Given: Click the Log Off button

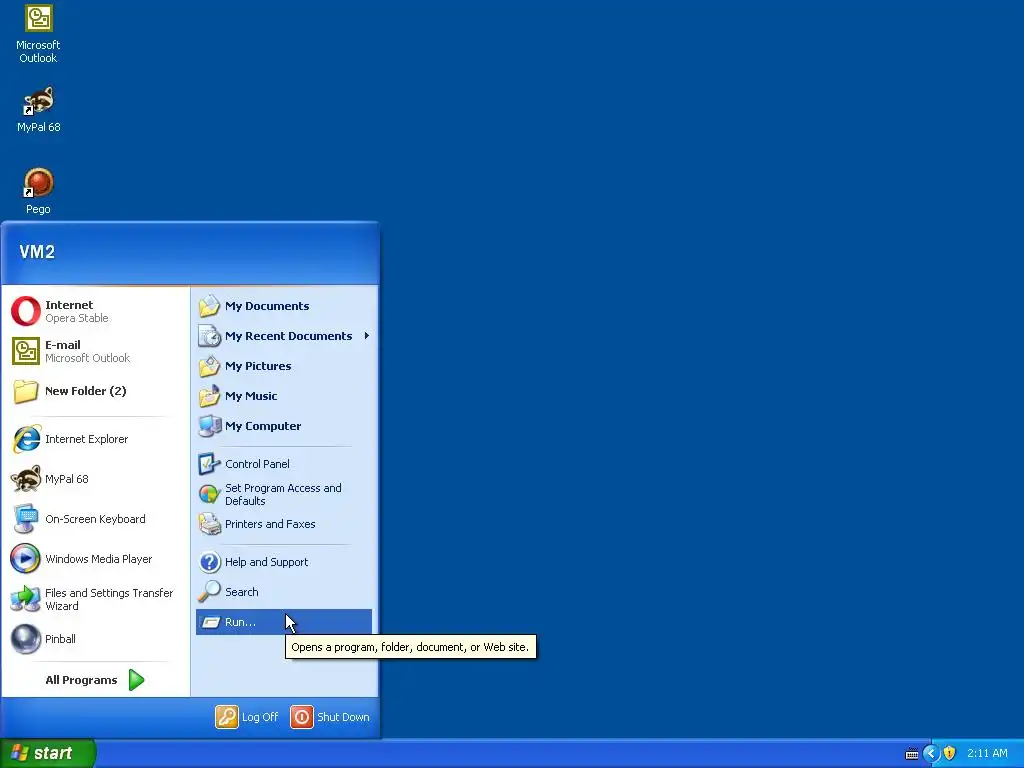Looking at the screenshot, I should [x=247, y=716].
